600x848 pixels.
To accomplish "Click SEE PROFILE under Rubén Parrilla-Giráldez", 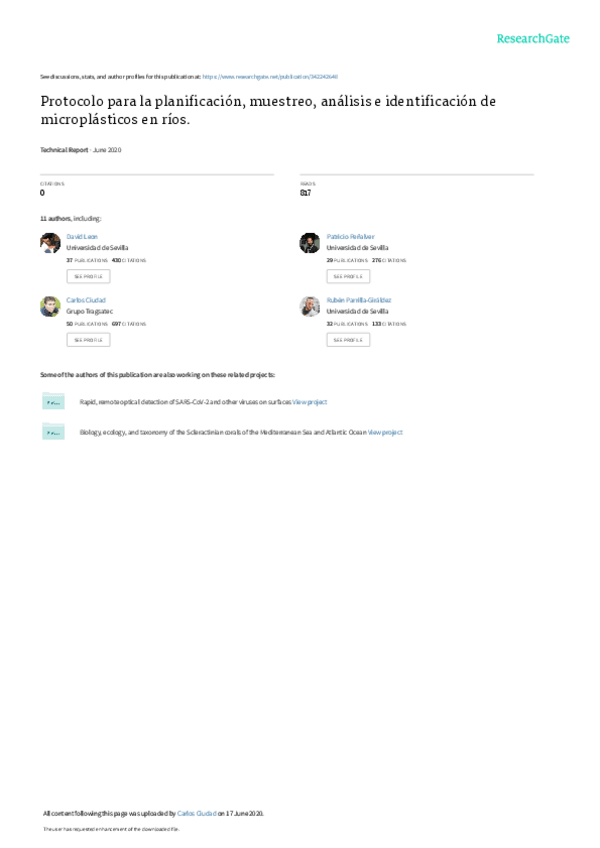I will (x=348, y=340).
